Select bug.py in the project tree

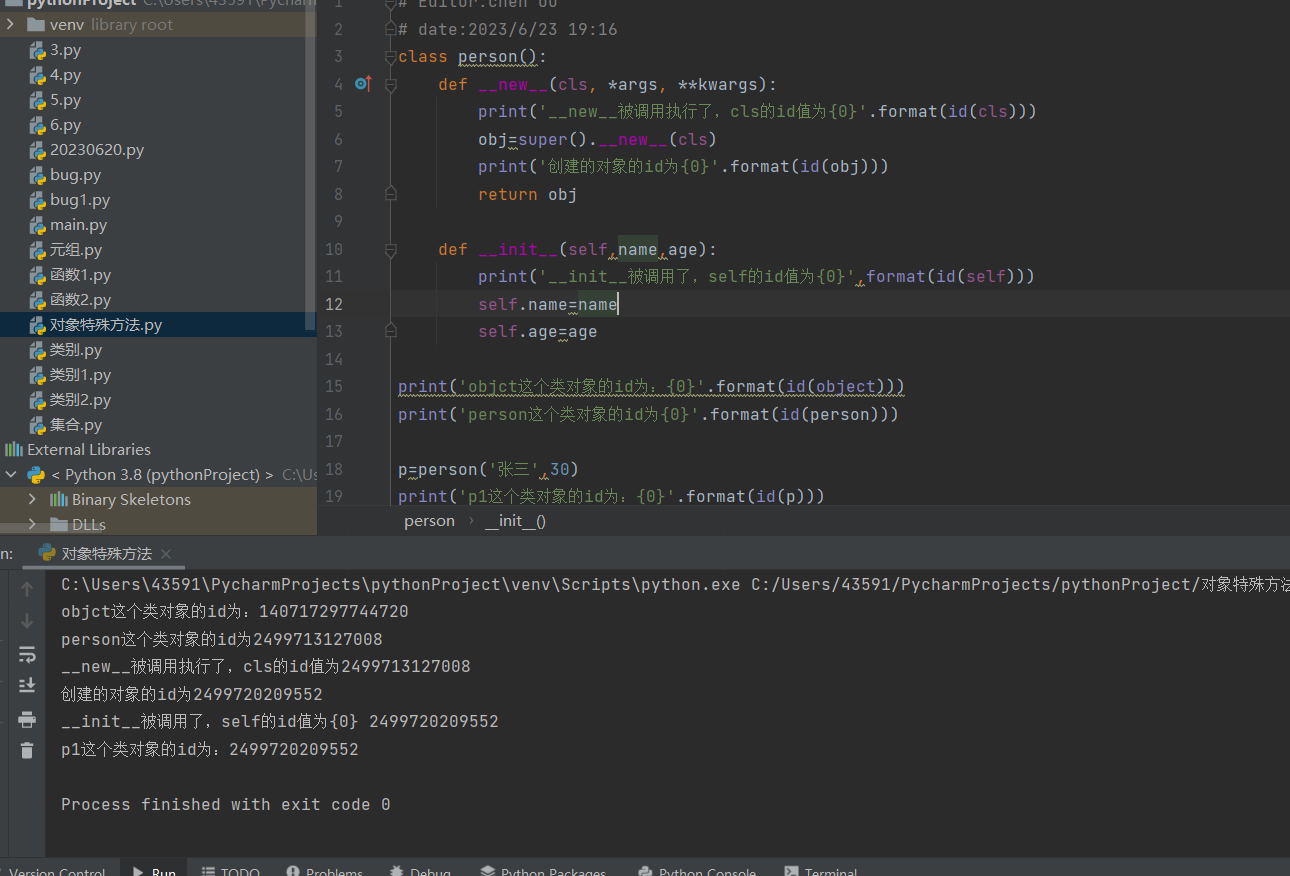75,175
